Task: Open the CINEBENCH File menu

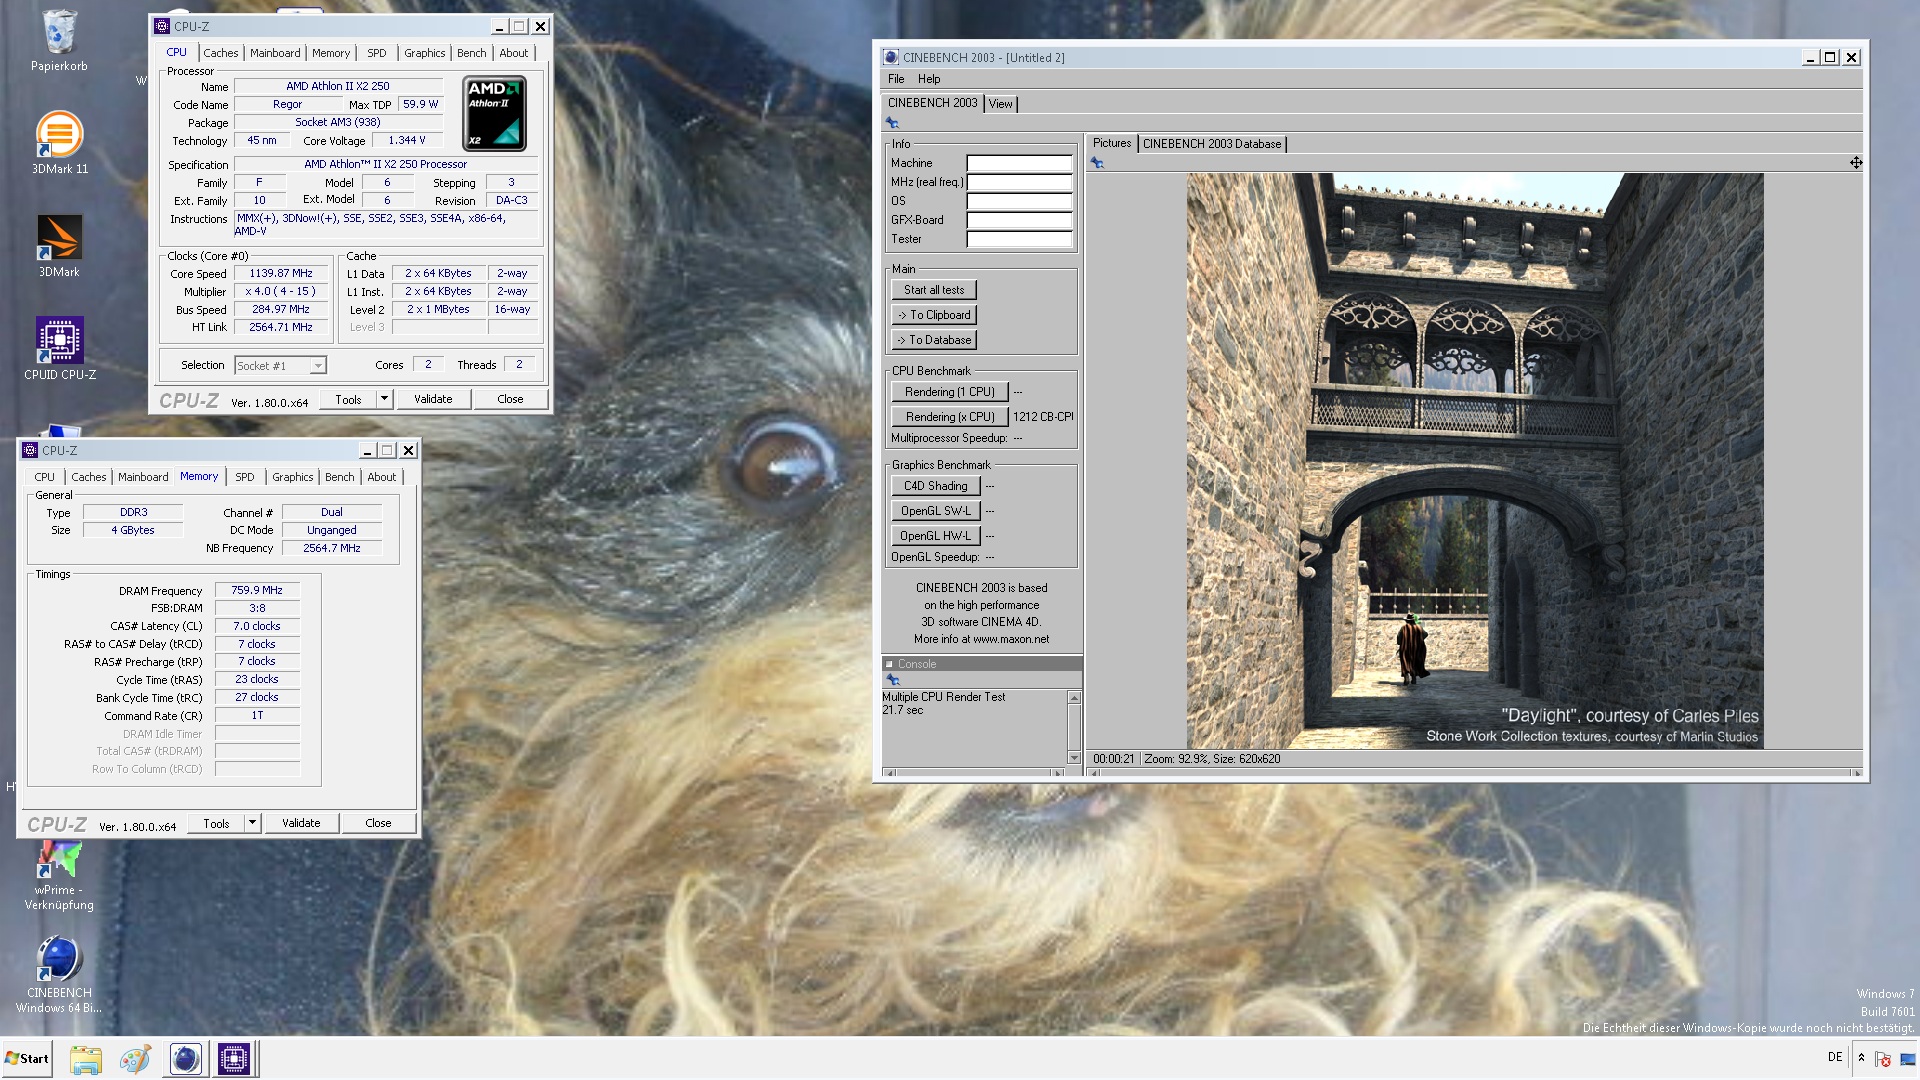Action: click(x=896, y=79)
